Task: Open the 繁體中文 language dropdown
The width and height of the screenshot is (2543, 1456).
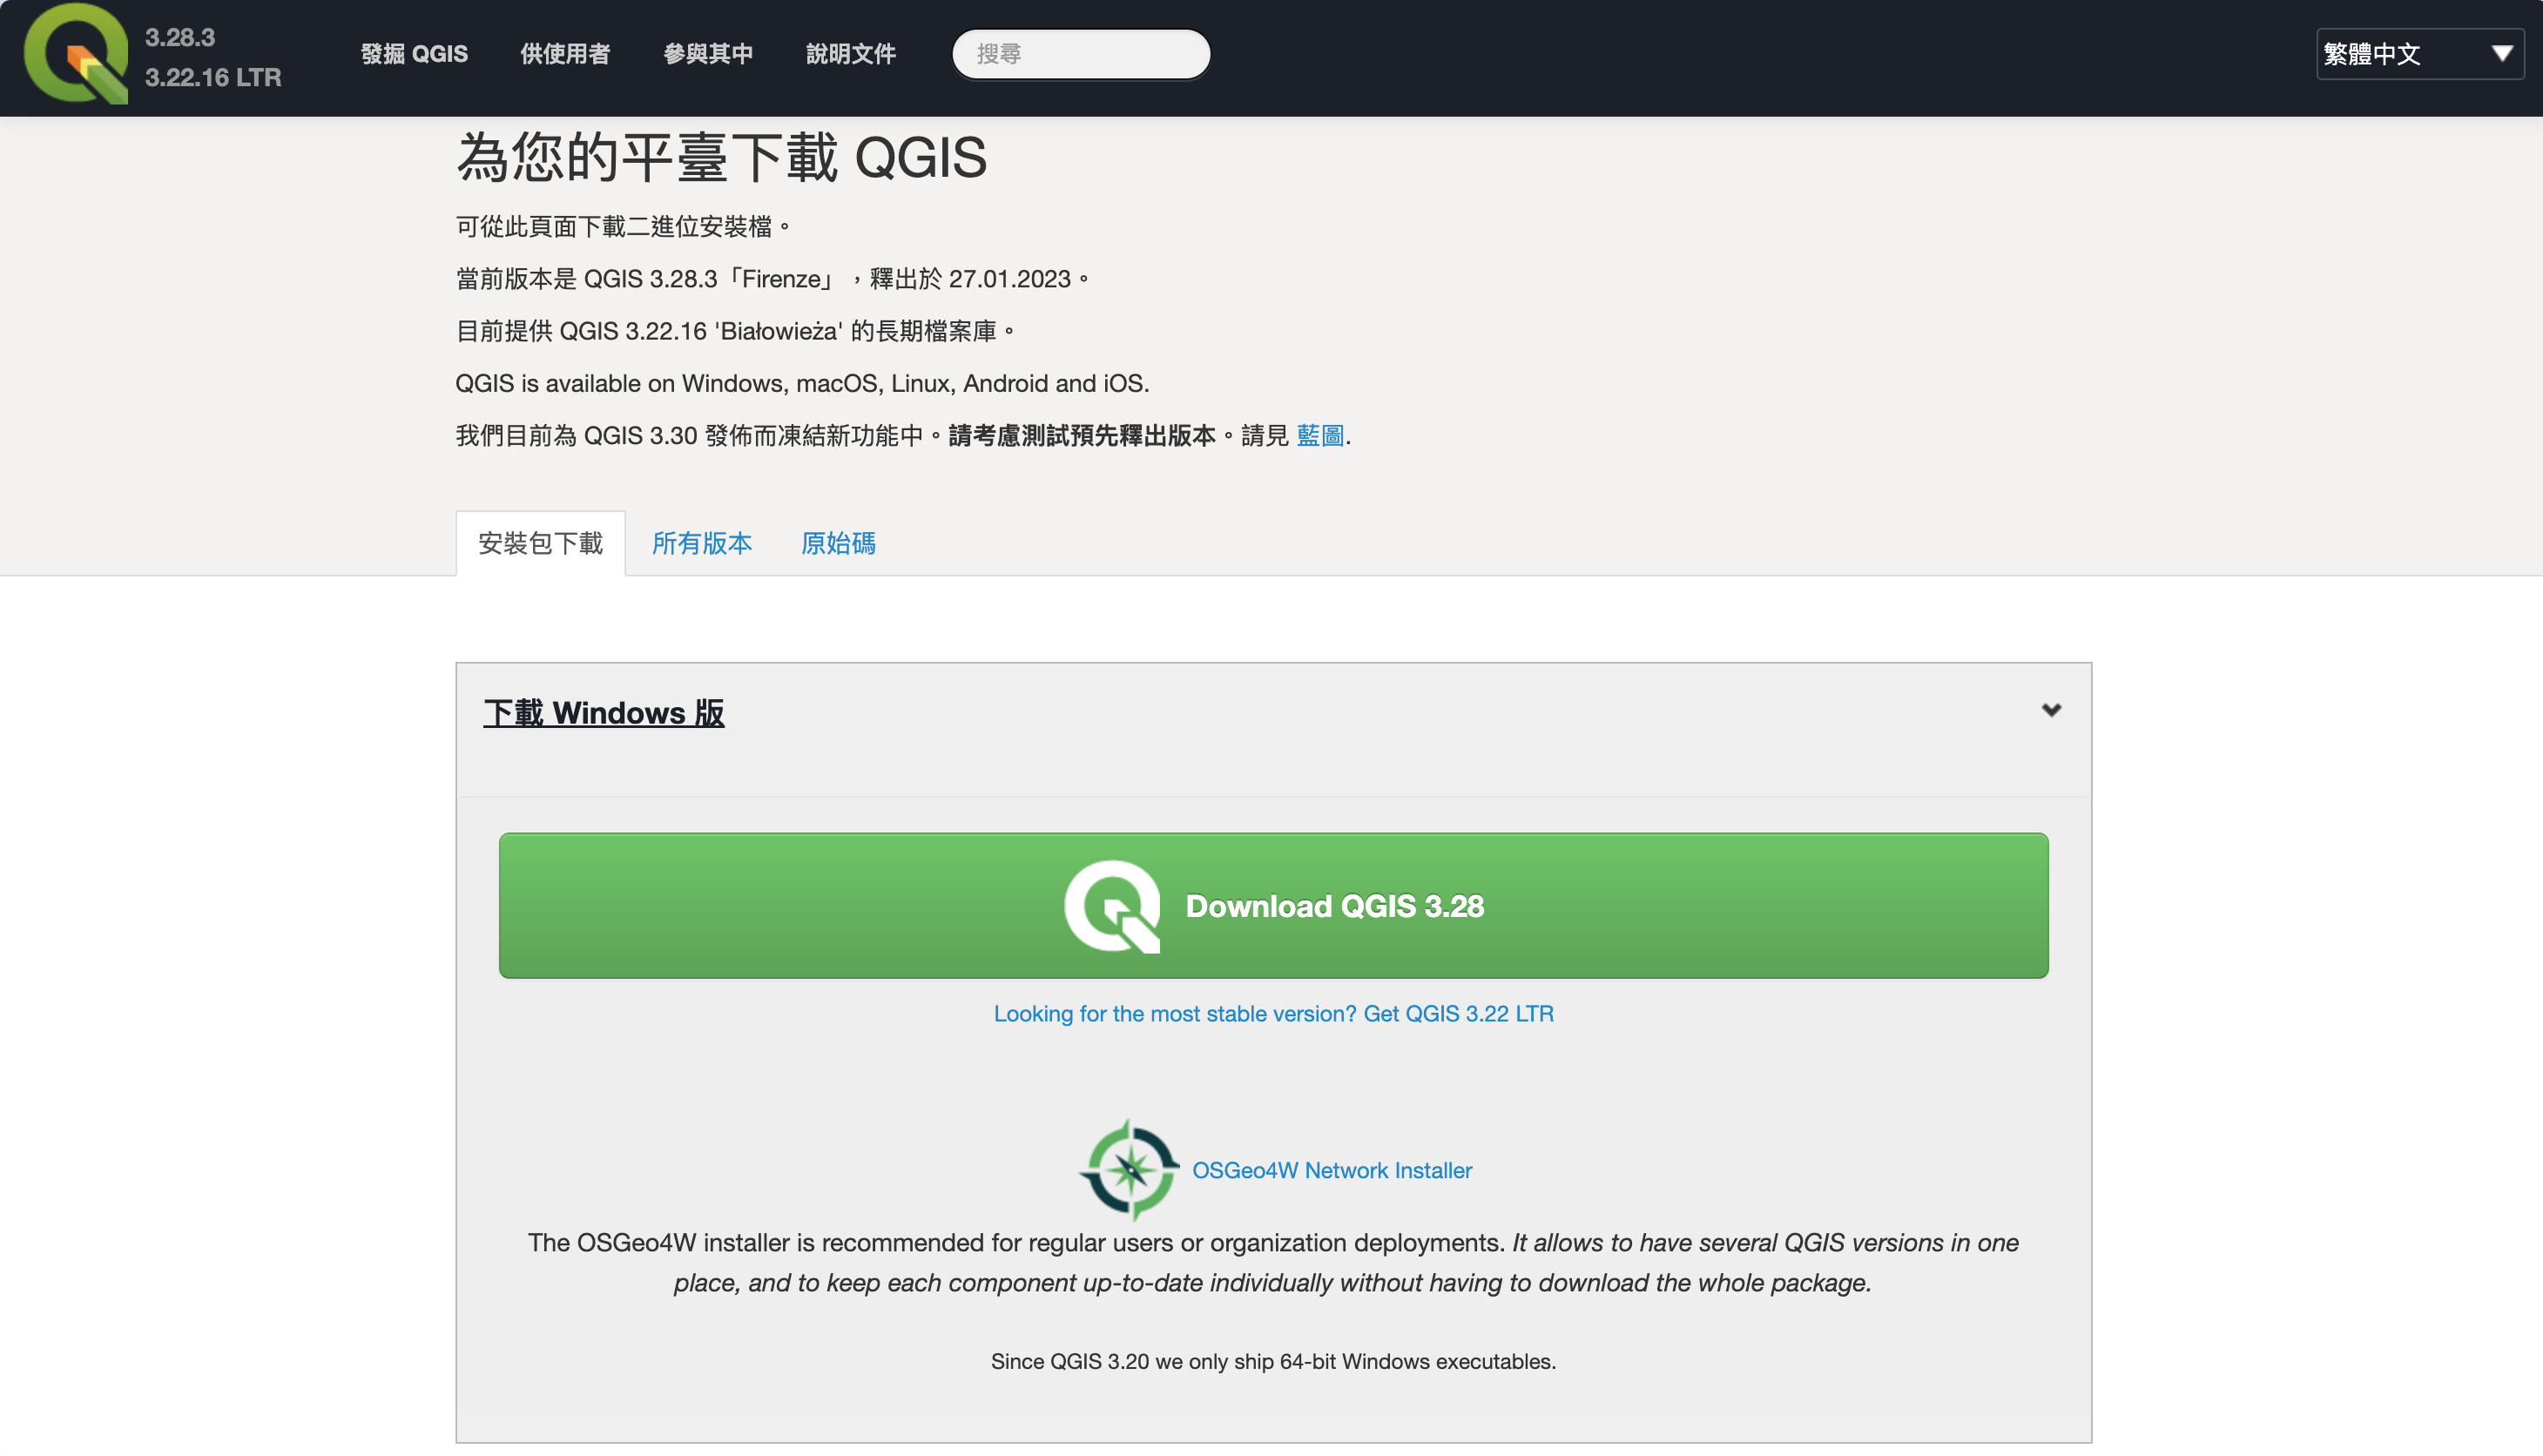Action: point(2419,54)
